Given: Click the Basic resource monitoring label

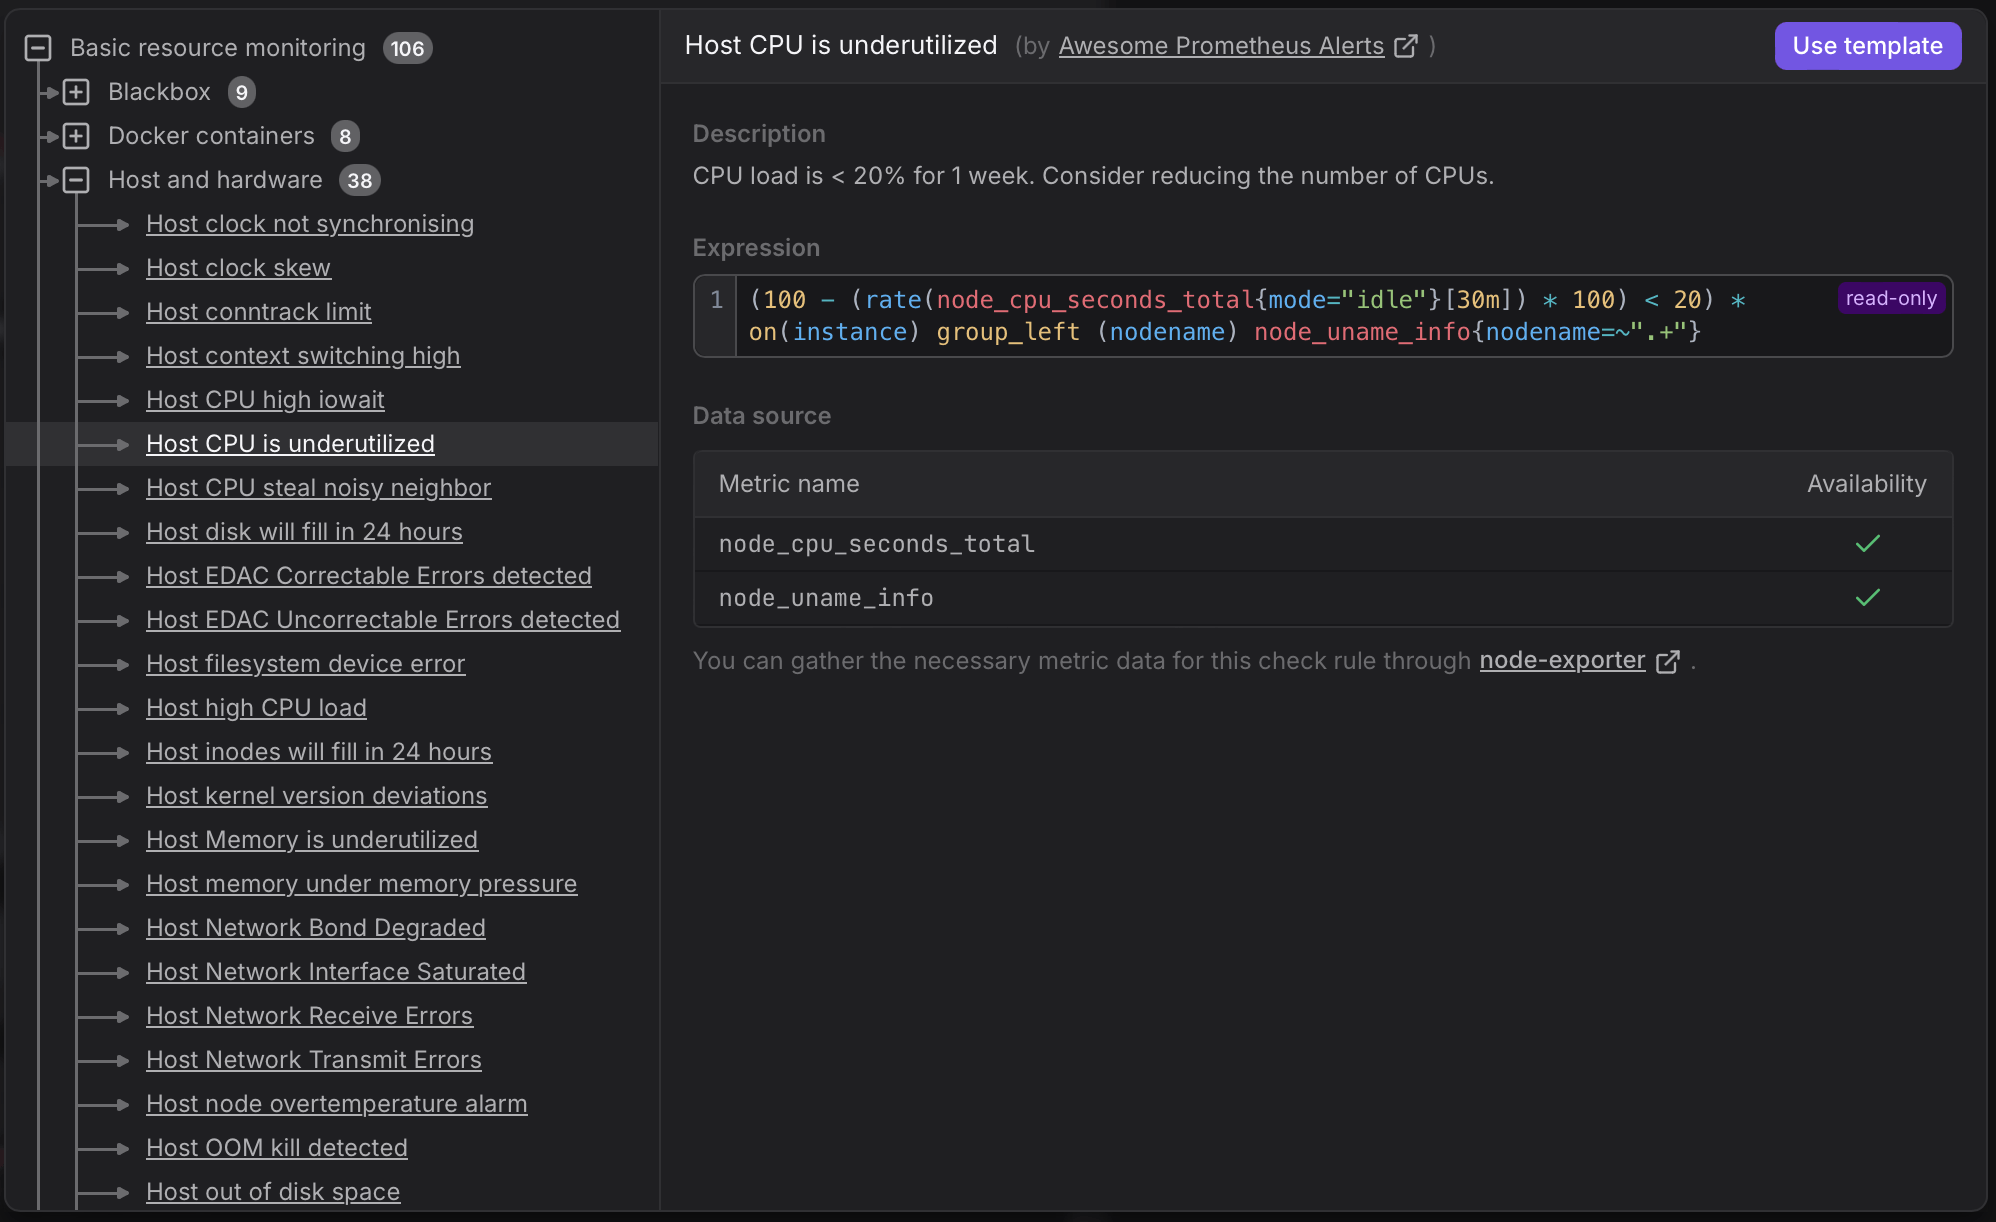Looking at the screenshot, I should click(x=218, y=48).
